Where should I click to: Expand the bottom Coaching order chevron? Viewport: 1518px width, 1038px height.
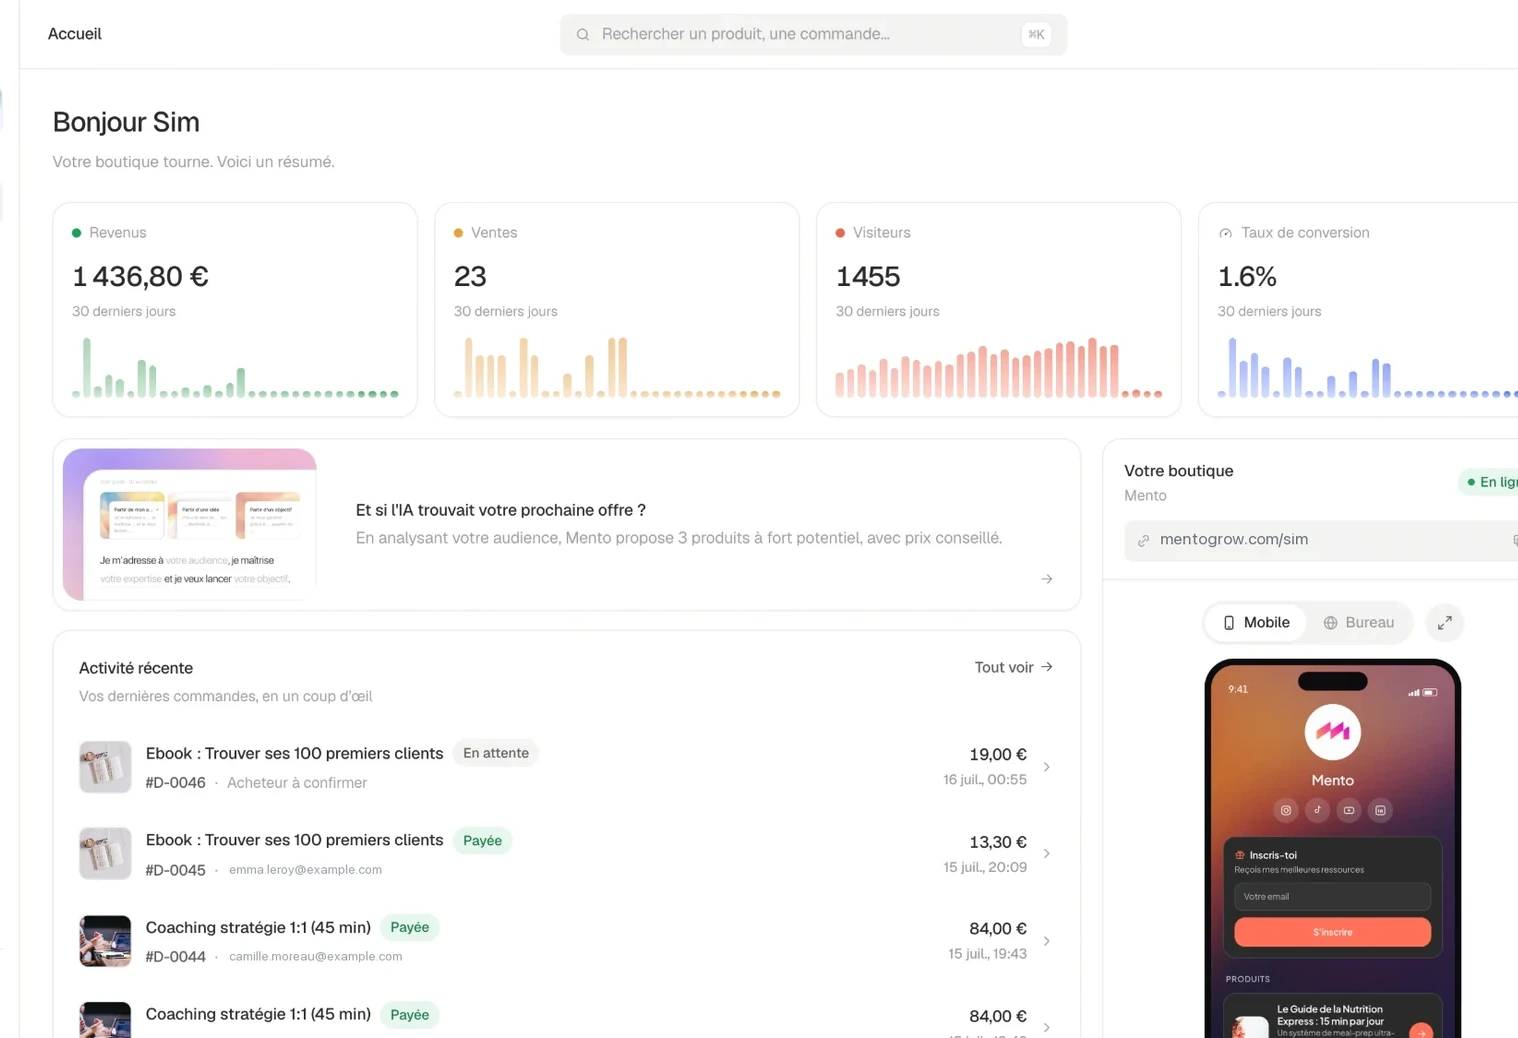pyautogui.click(x=1047, y=1028)
